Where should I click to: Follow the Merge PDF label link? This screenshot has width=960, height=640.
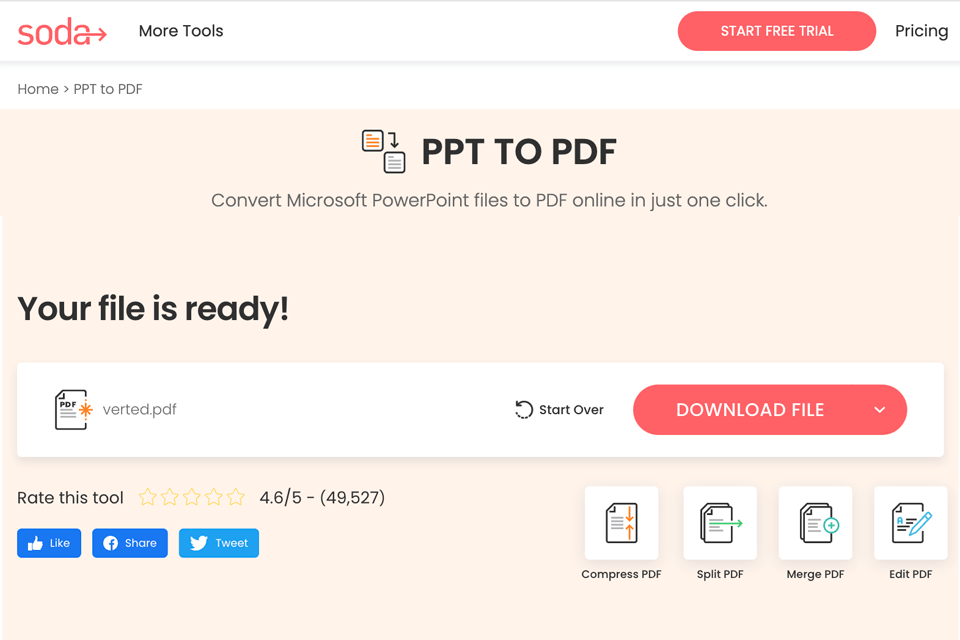coord(816,574)
